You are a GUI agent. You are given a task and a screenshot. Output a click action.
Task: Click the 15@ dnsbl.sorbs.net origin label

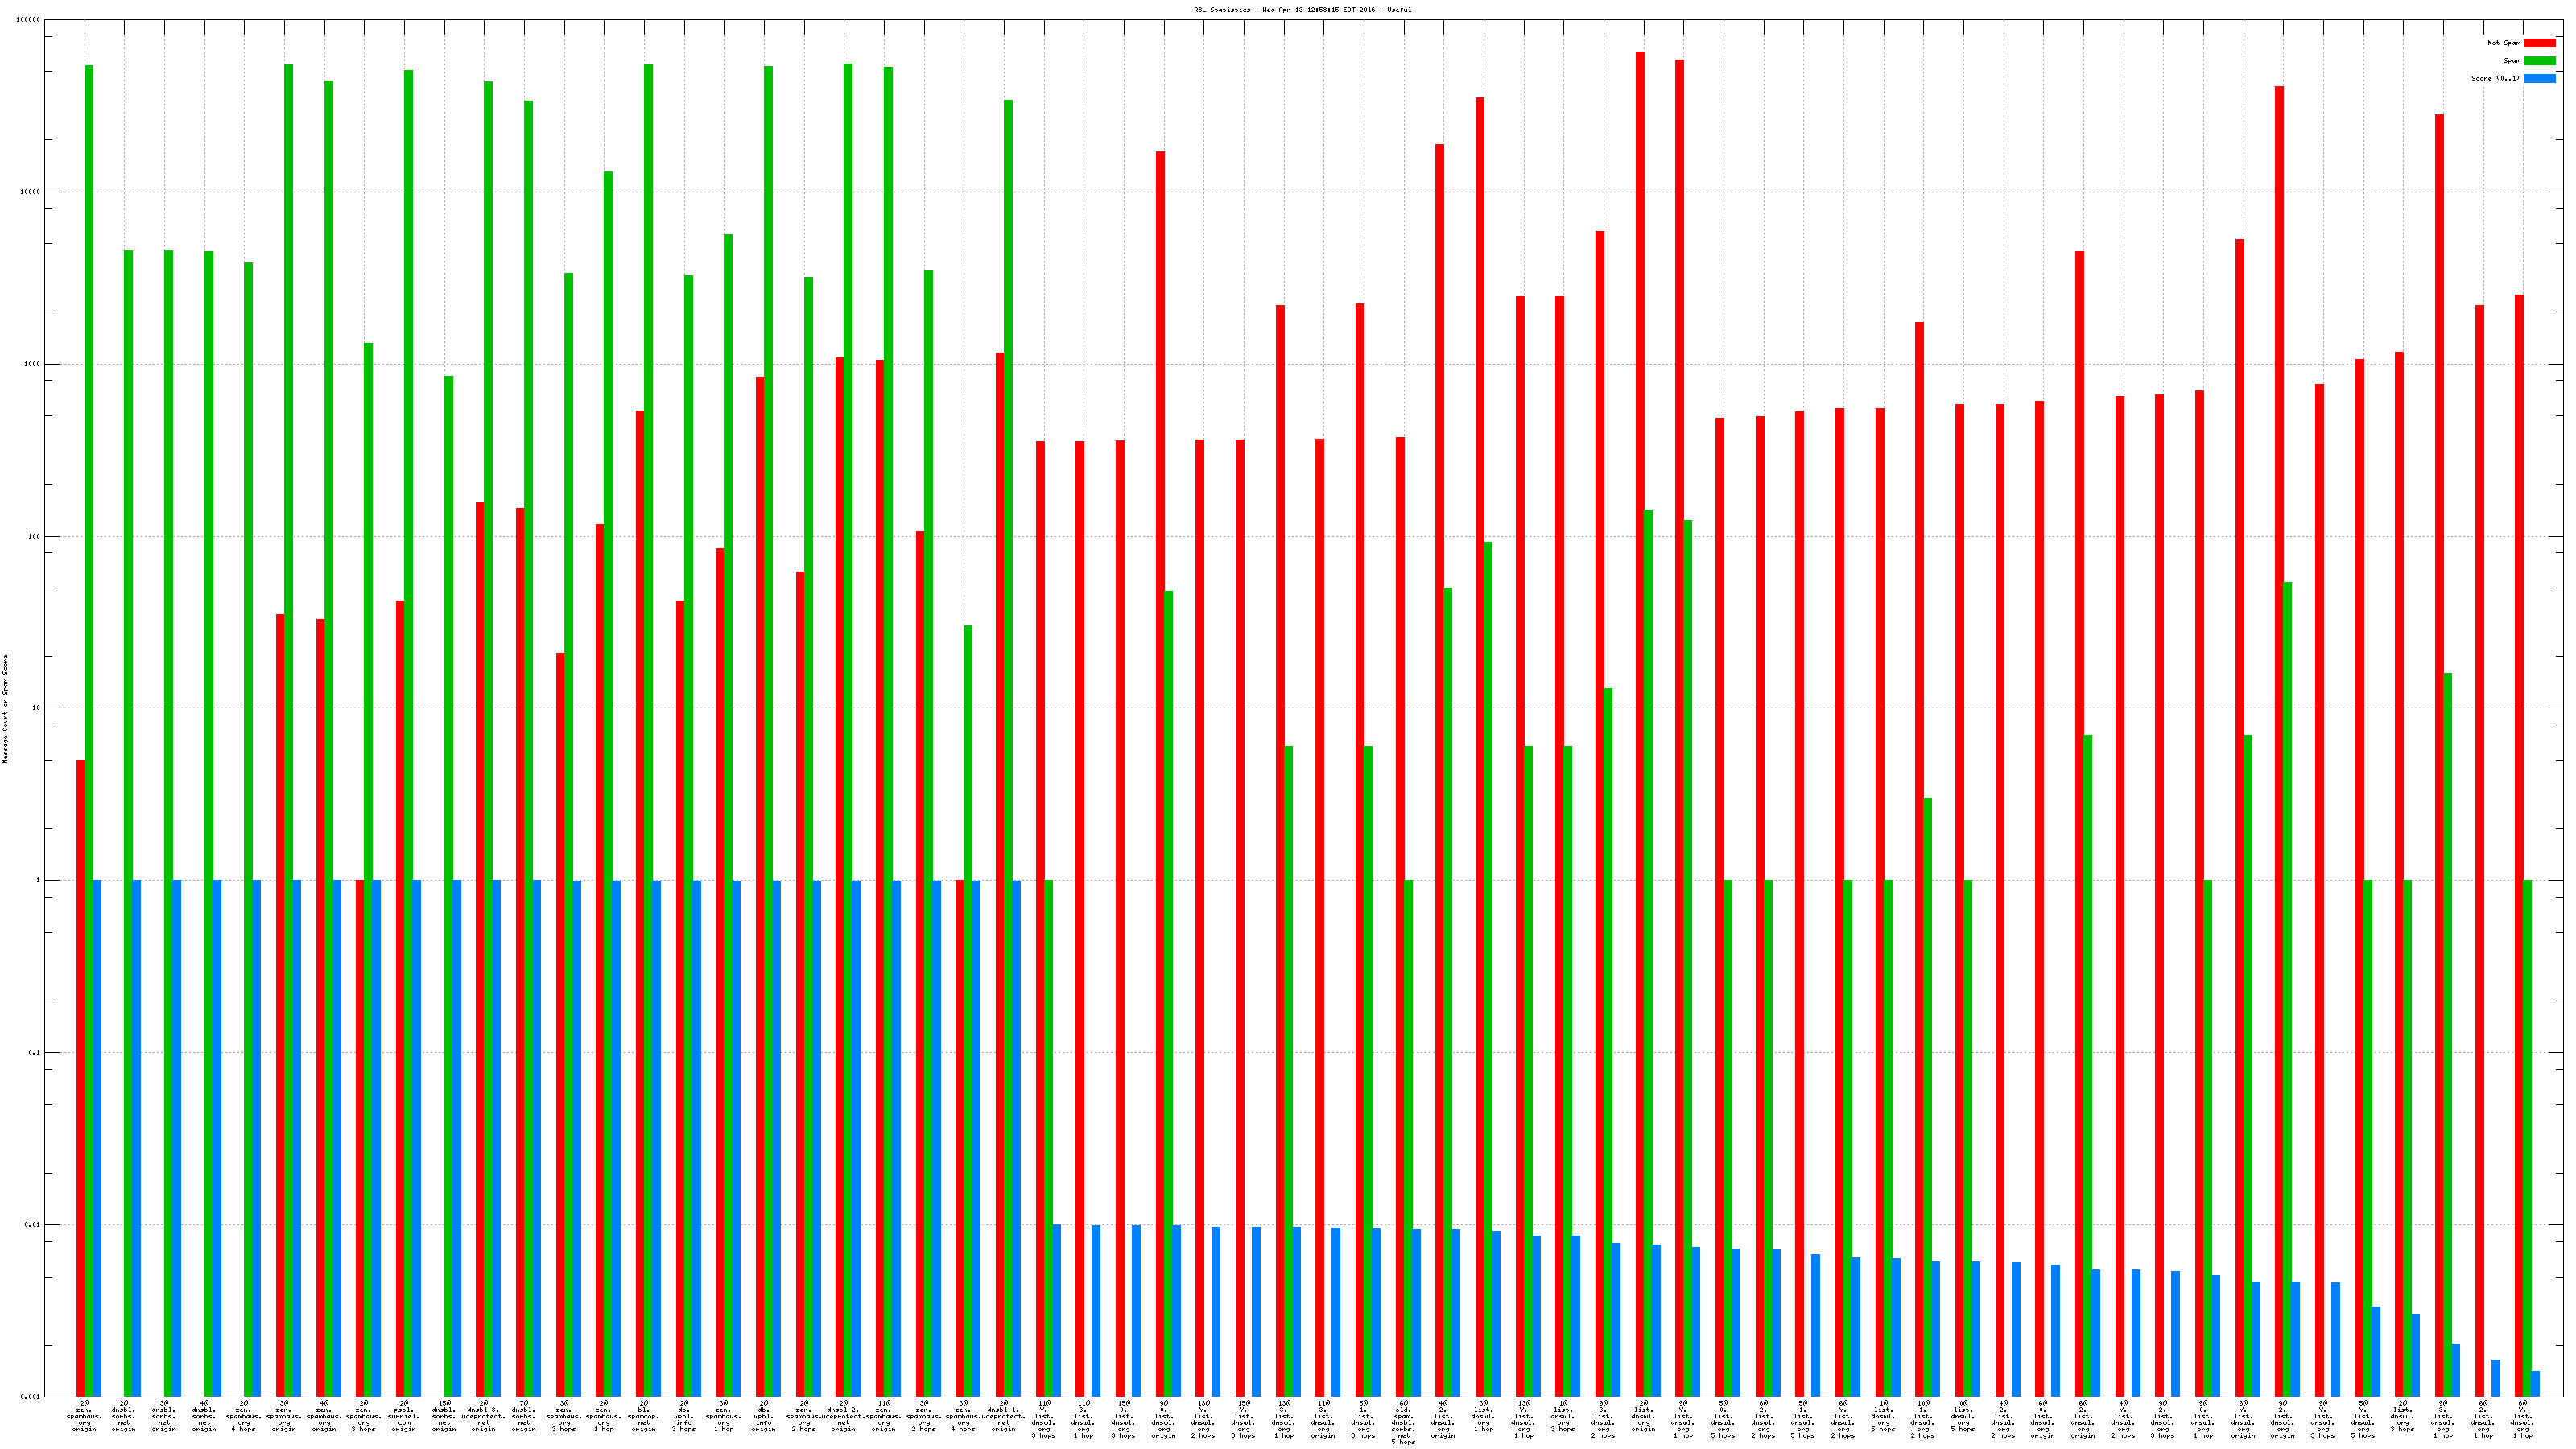point(444,1416)
